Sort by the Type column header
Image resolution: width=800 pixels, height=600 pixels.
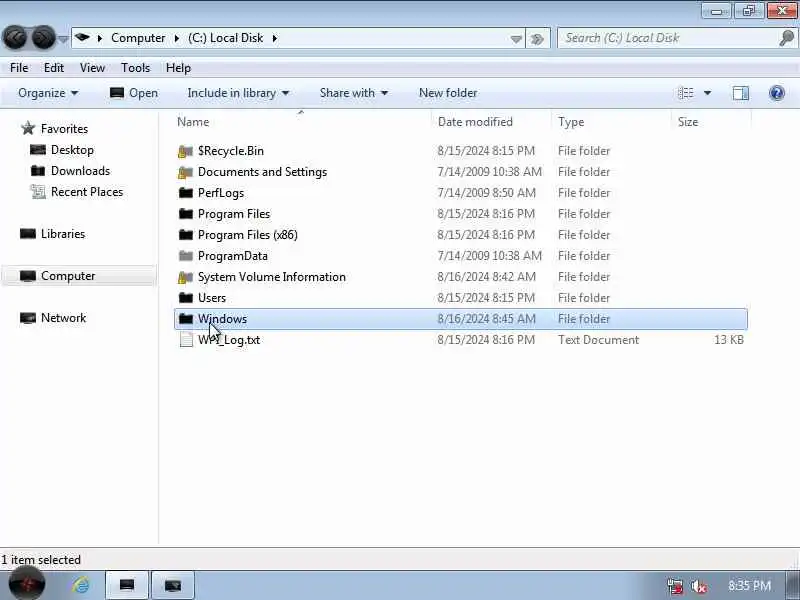(x=612, y=122)
